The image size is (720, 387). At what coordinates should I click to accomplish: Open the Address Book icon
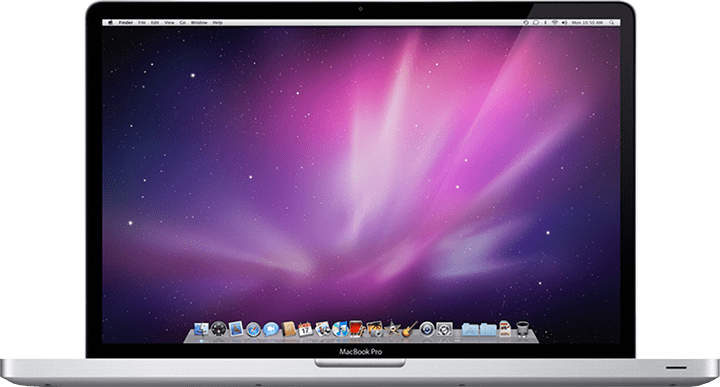click(x=289, y=329)
